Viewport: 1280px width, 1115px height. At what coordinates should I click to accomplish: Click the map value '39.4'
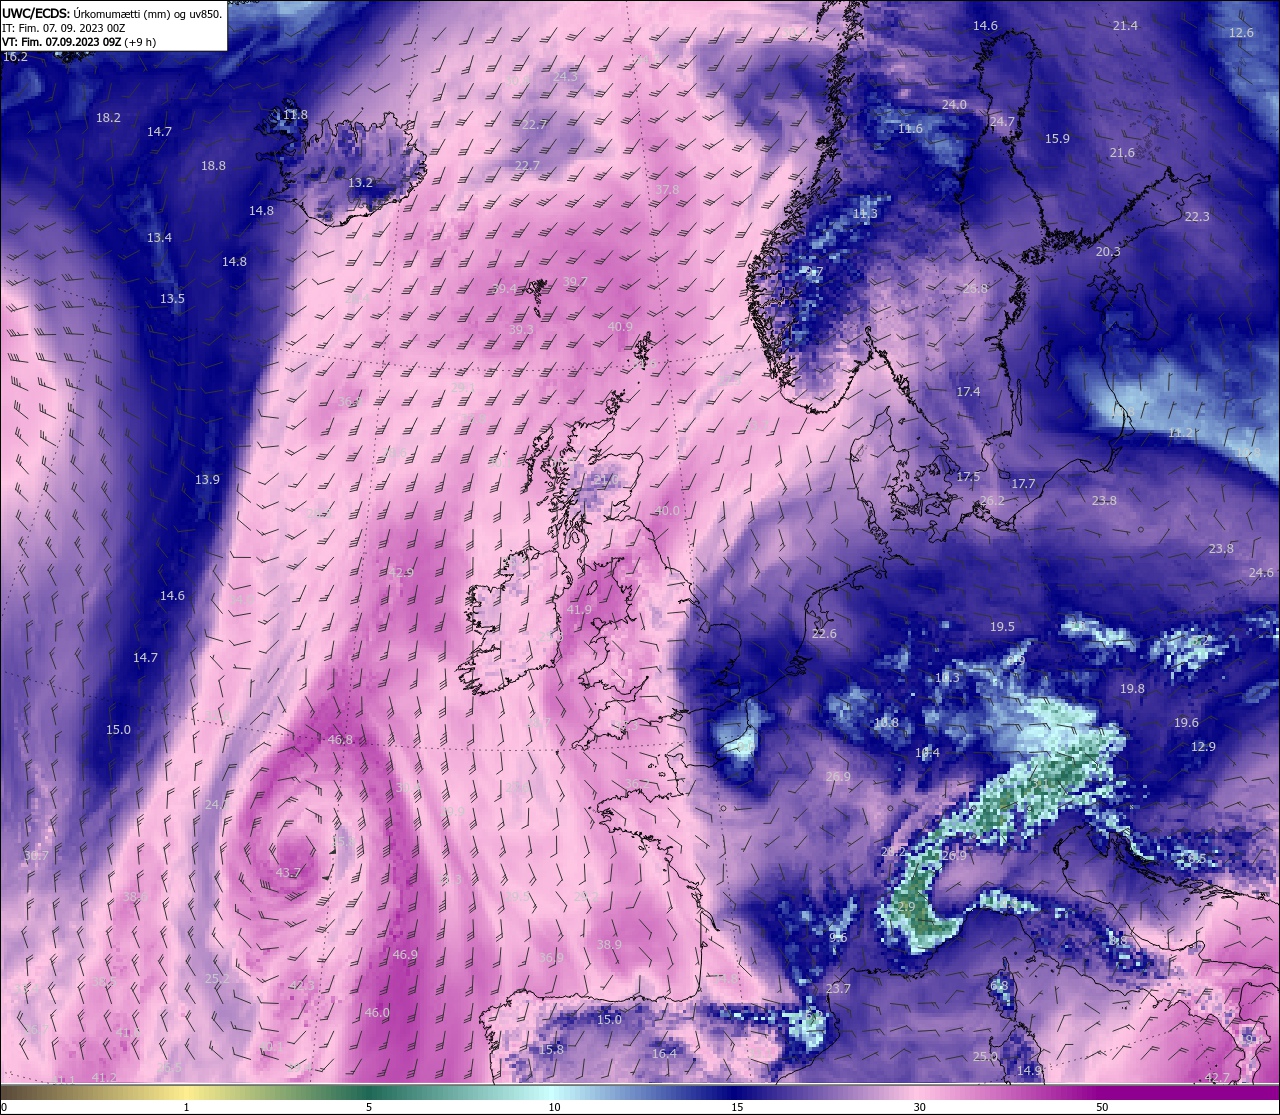pyautogui.click(x=505, y=289)
